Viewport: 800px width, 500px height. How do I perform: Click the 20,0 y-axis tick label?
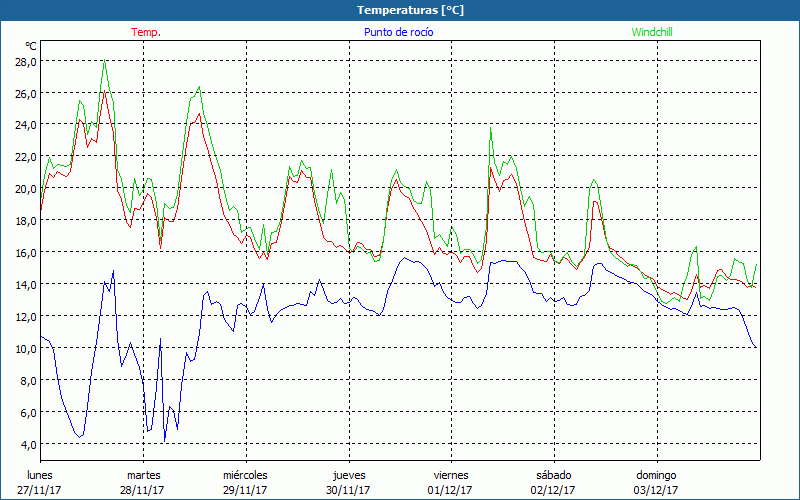click(x=26, y=189)
